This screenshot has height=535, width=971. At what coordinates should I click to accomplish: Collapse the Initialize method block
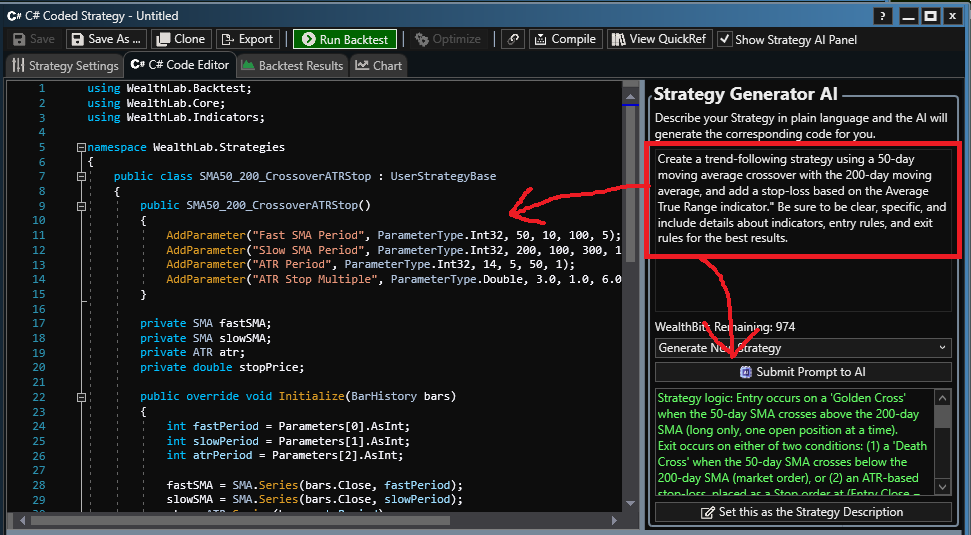(81, 397)
